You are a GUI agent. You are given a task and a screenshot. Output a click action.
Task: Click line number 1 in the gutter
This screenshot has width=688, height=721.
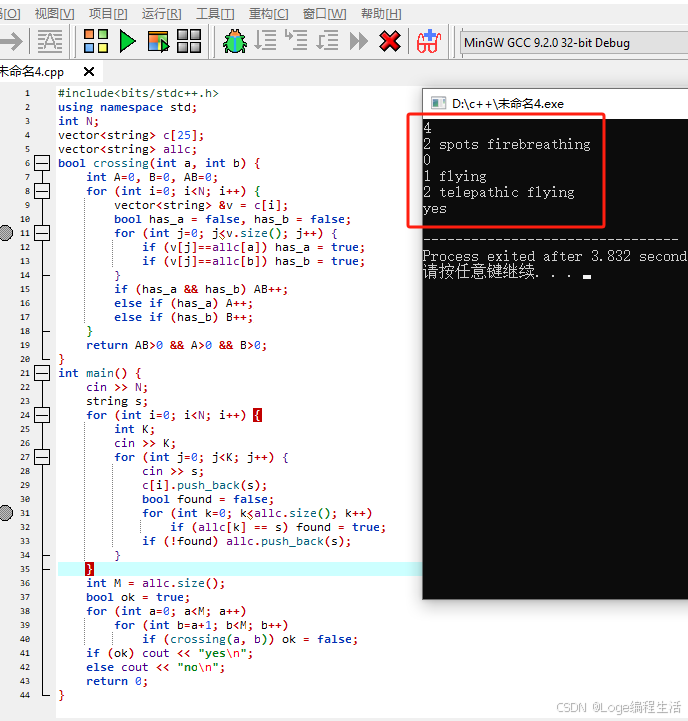28,93
